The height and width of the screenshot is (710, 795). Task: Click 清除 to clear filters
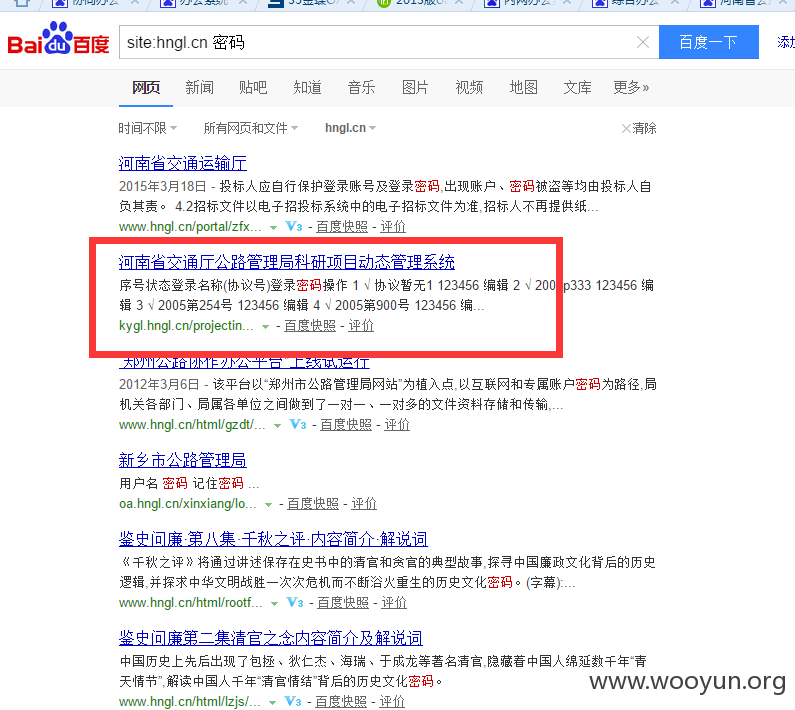tap(639, 128)
